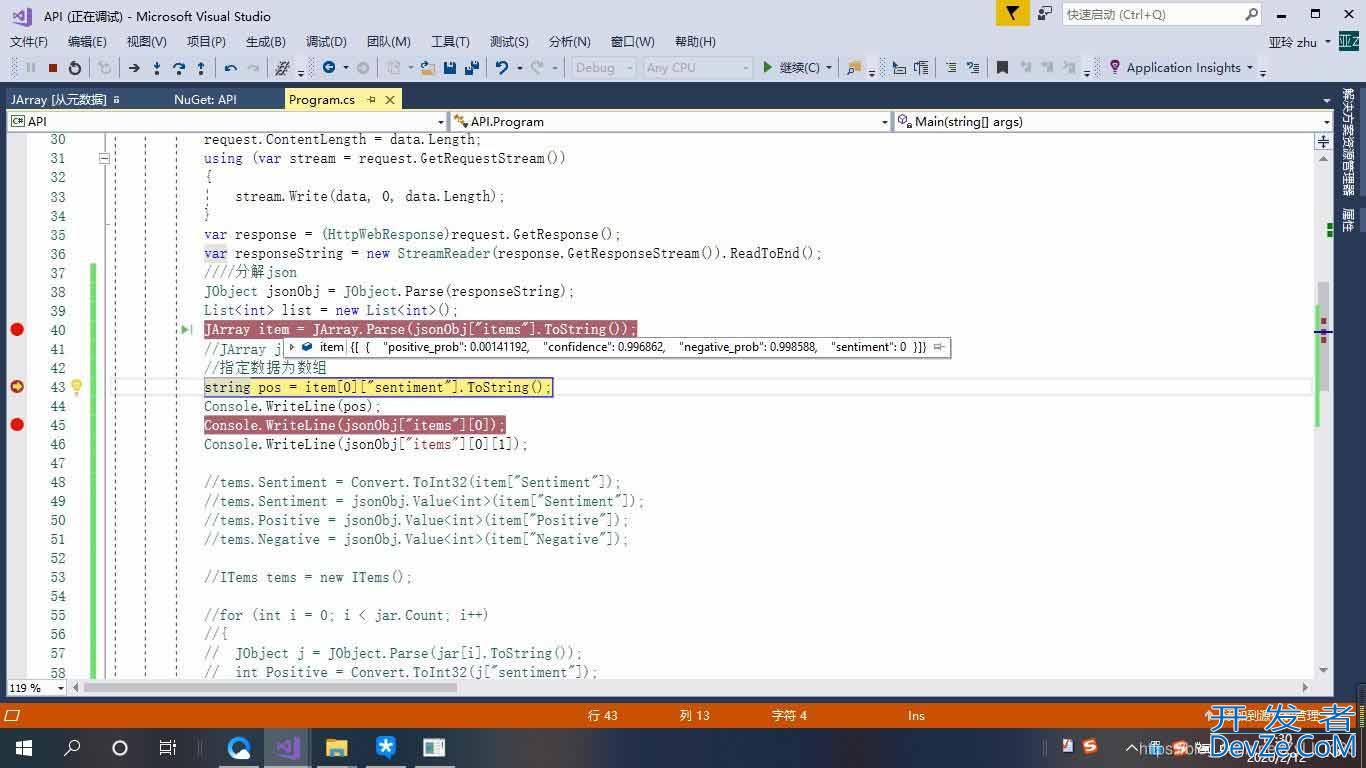The image size is (1366, 768).
Task: Undo the last edit using blue arrow
Action: [502, 68]
